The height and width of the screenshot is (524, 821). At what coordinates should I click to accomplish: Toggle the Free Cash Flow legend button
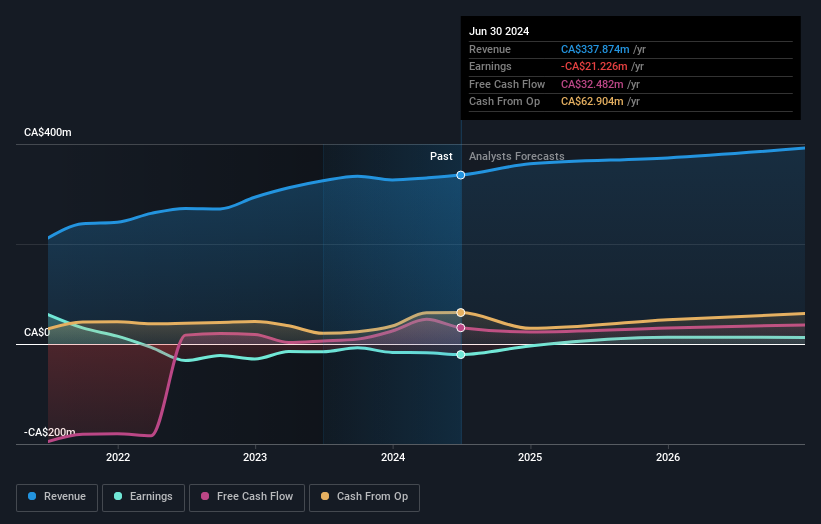coord(247,497)
